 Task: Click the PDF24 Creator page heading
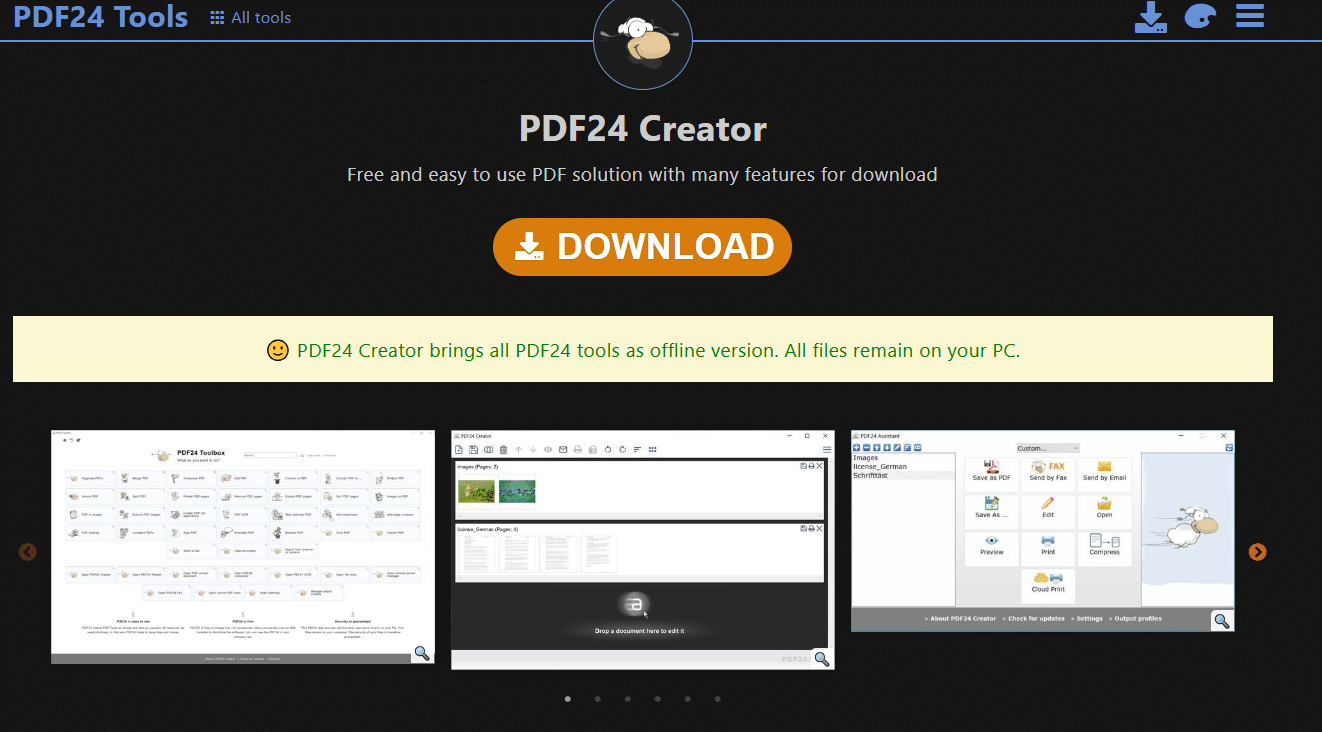pos(643,129)
